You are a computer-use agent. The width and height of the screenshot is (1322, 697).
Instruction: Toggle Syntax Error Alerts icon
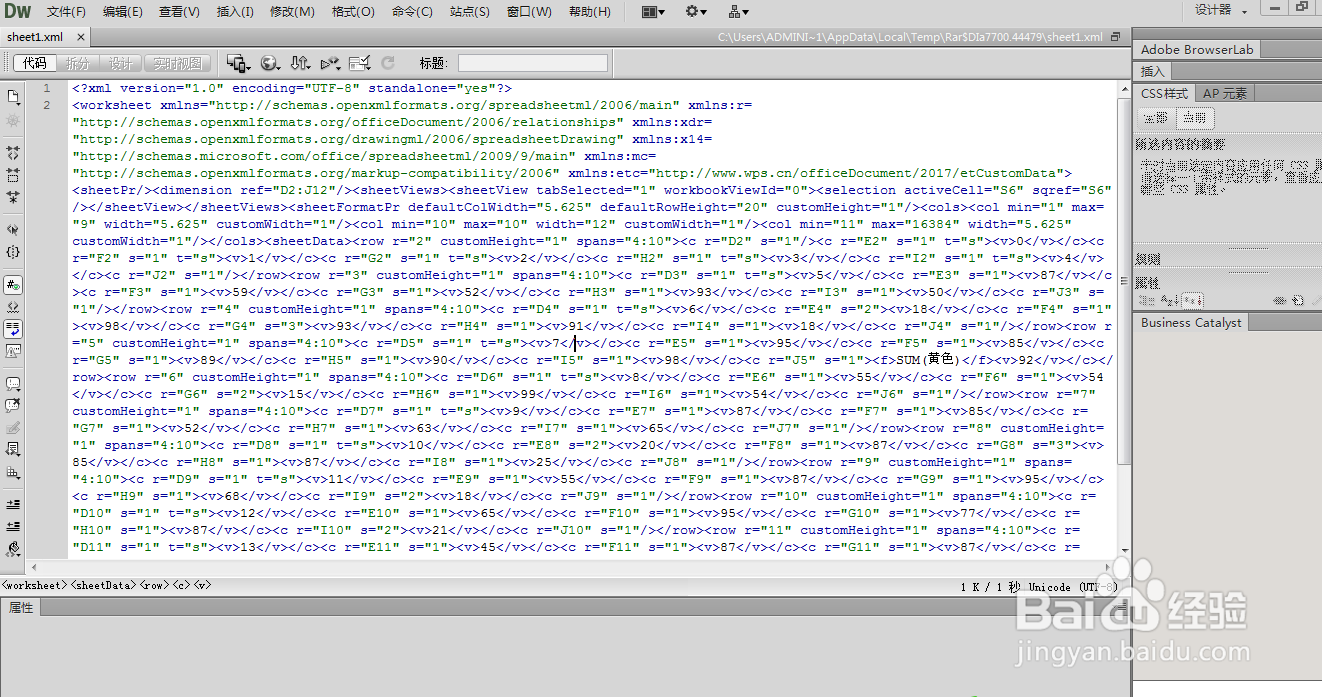pyautogui.click(x=13, y=350)
